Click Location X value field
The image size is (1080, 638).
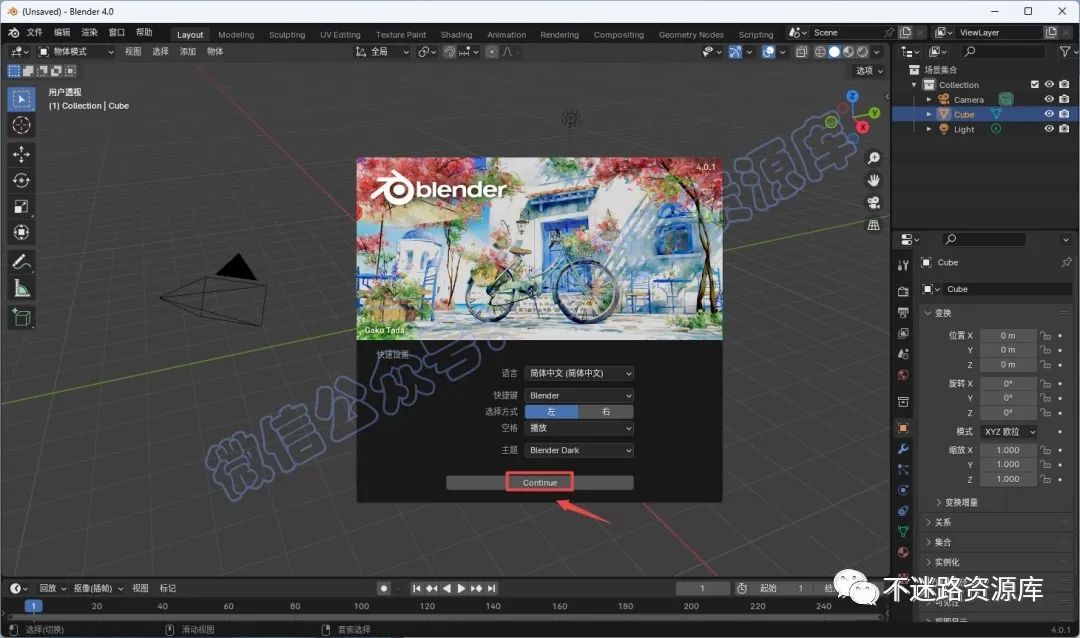(x=1008, y=336)
